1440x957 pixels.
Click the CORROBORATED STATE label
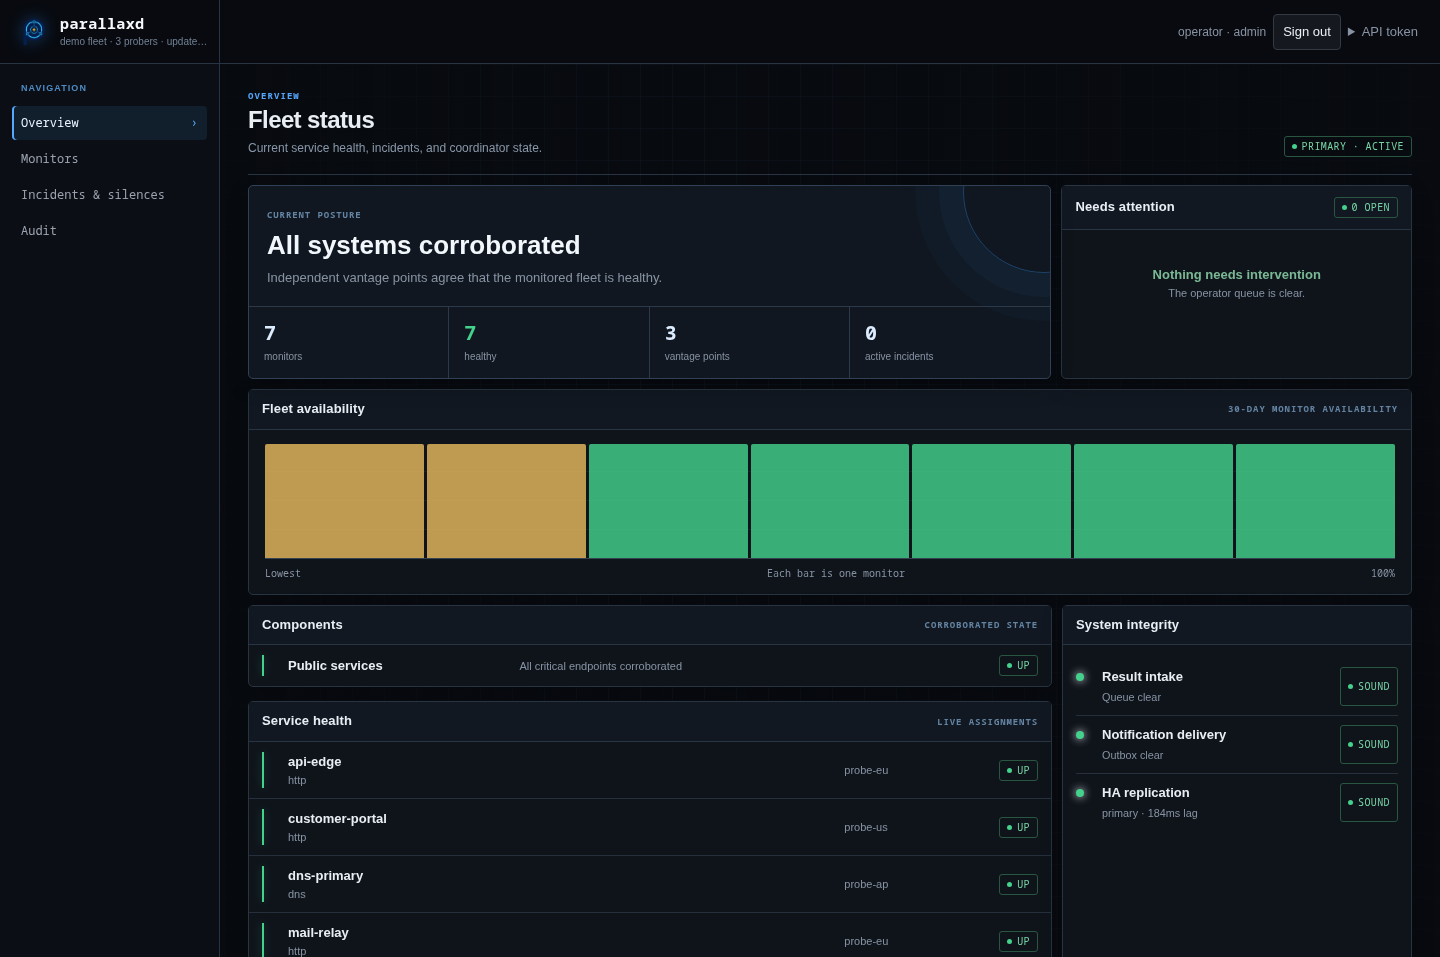(981, 625)
